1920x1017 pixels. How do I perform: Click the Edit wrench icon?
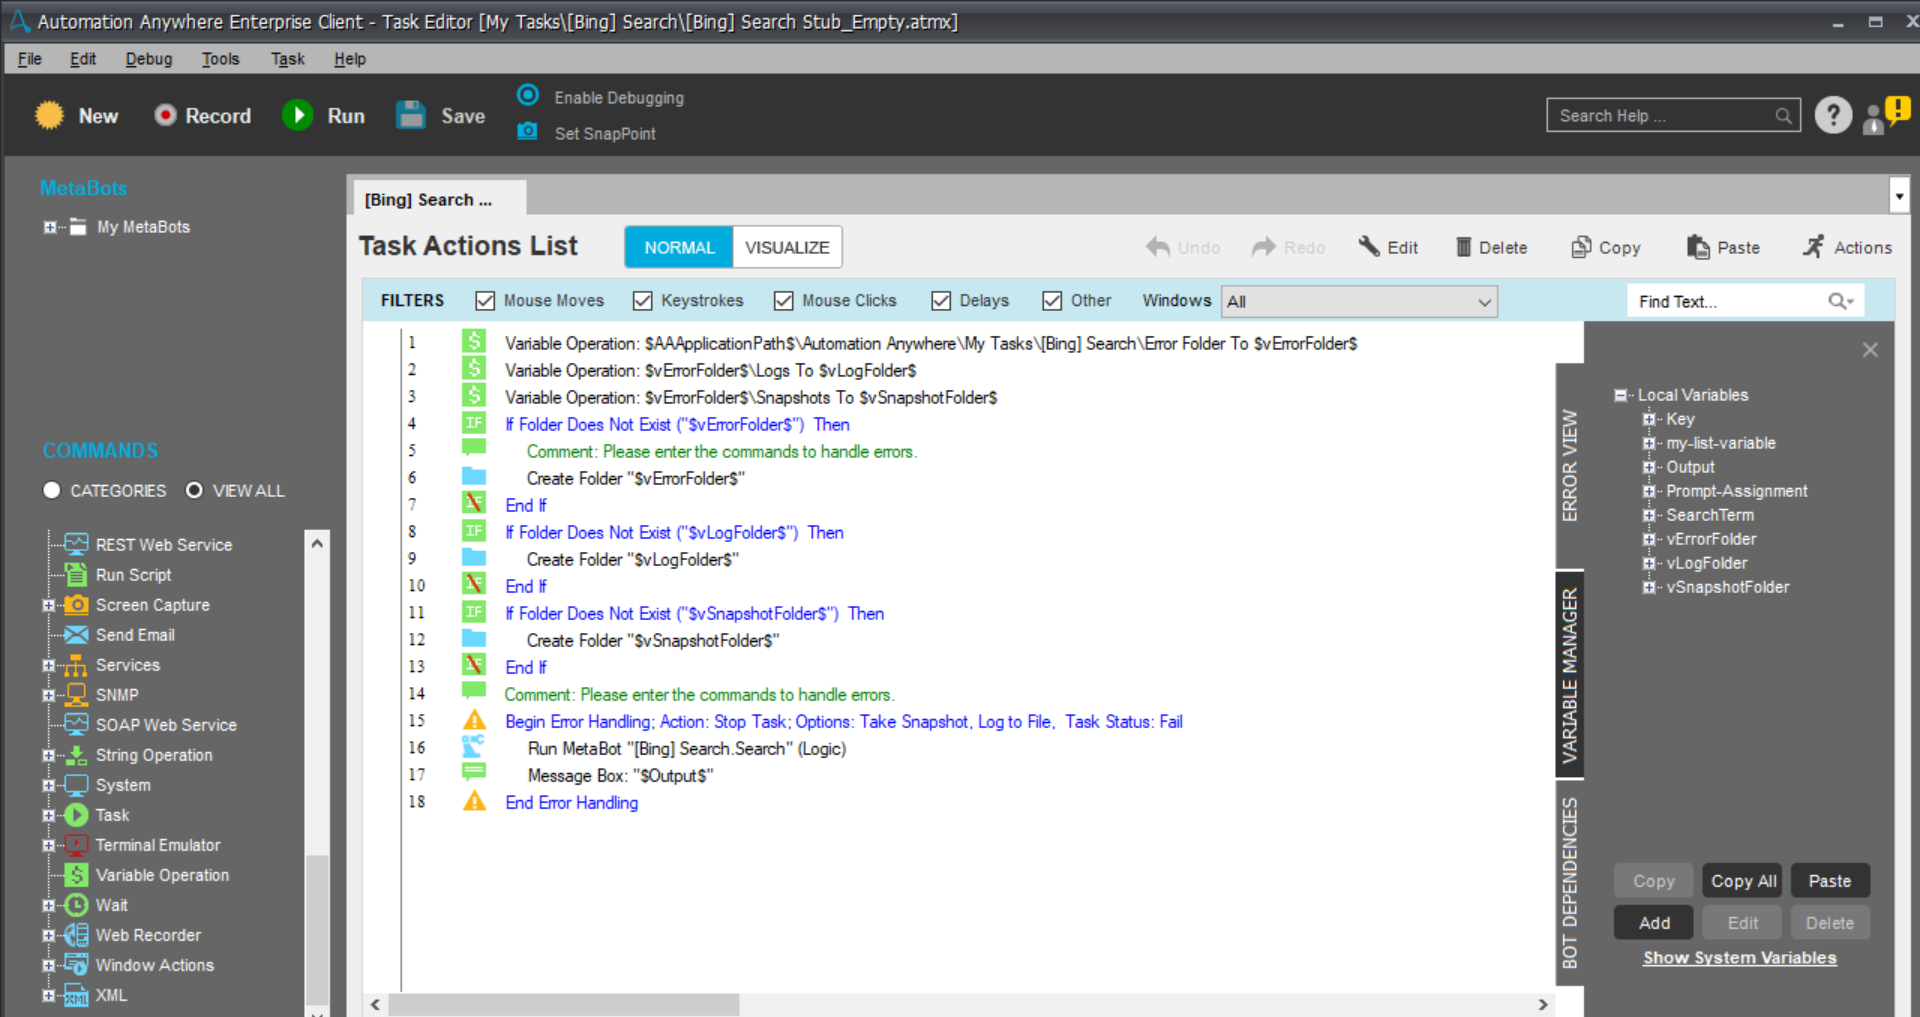click(x=1368, y=247)
